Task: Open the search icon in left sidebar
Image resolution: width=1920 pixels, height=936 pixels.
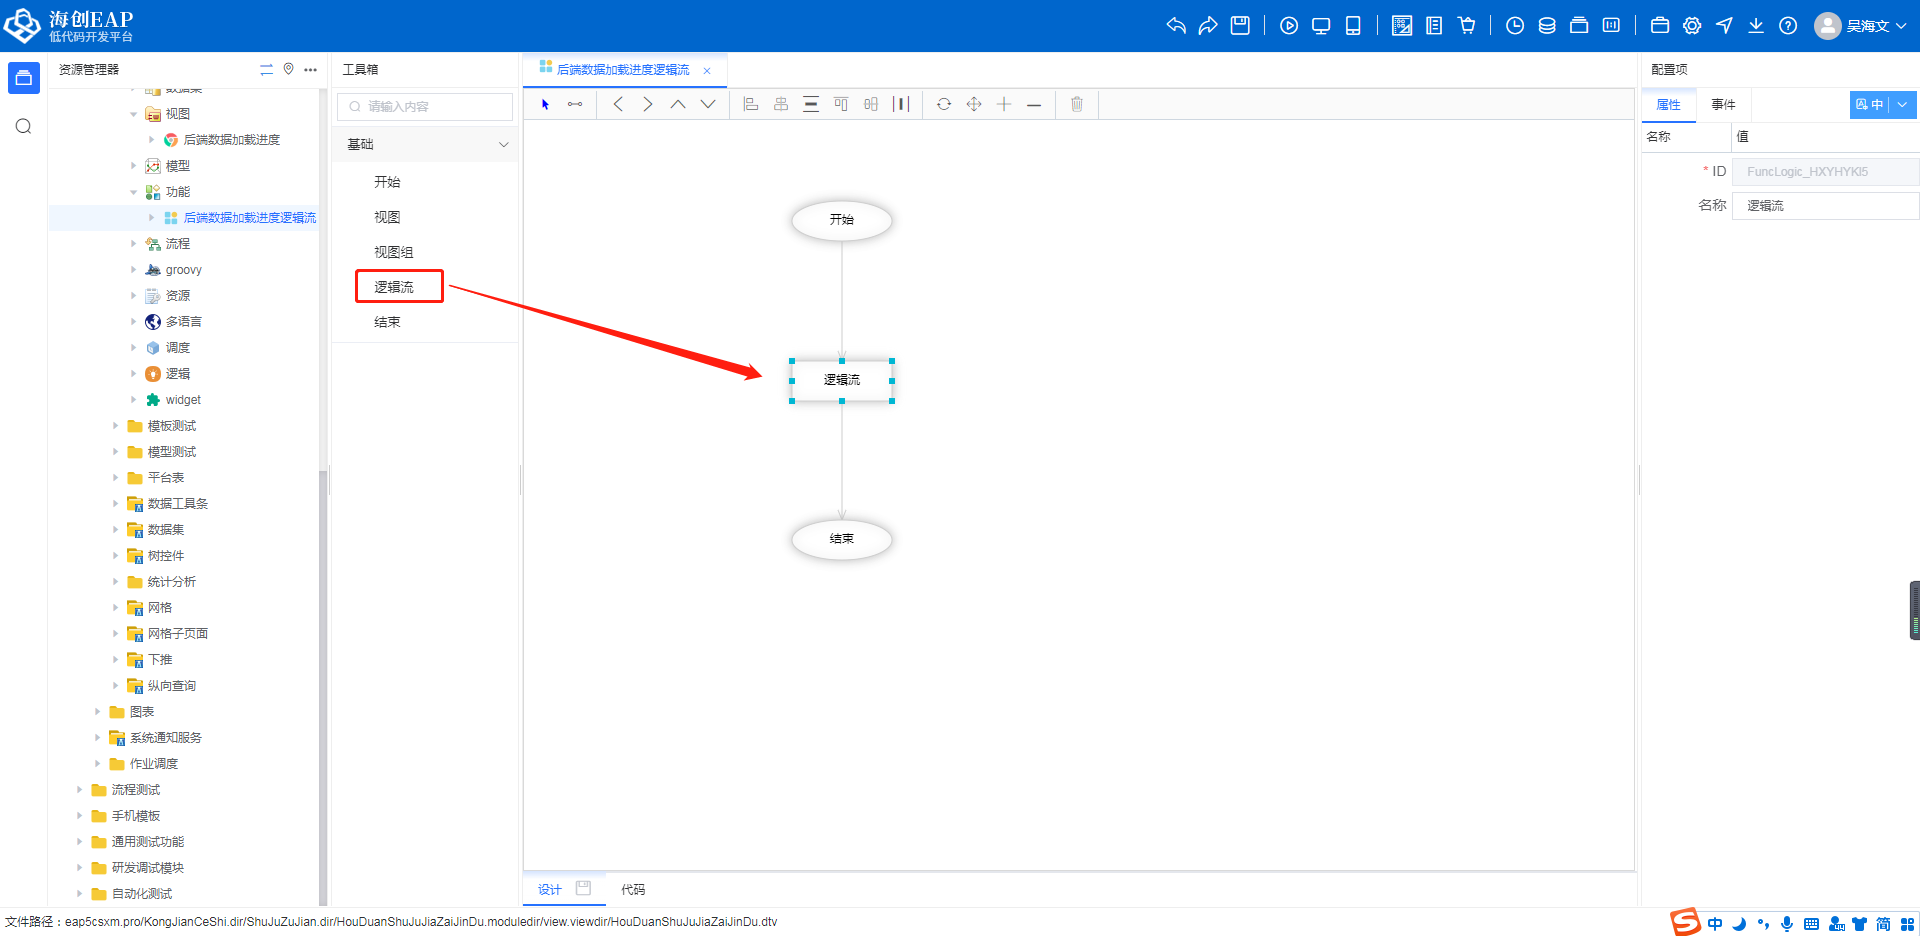Action: click(24, 126)
